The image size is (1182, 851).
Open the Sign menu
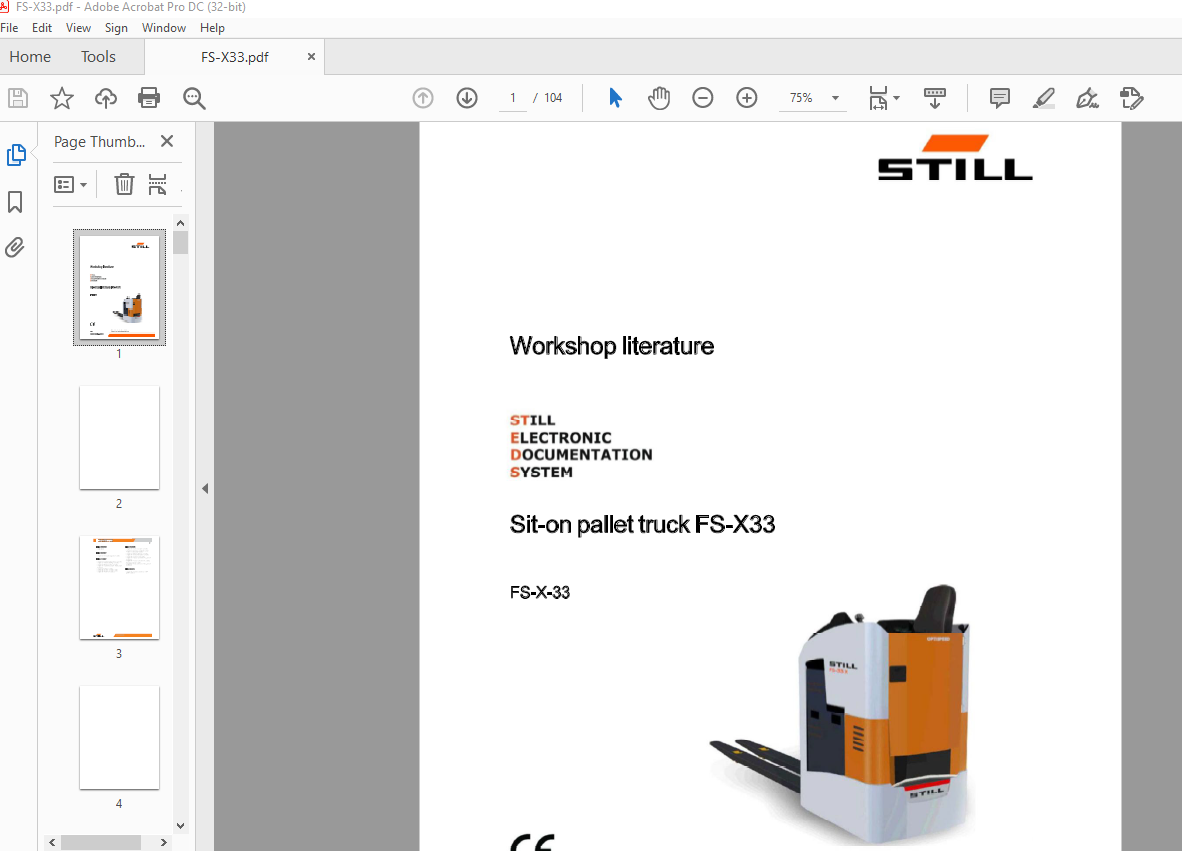click(x=116, y=28)
